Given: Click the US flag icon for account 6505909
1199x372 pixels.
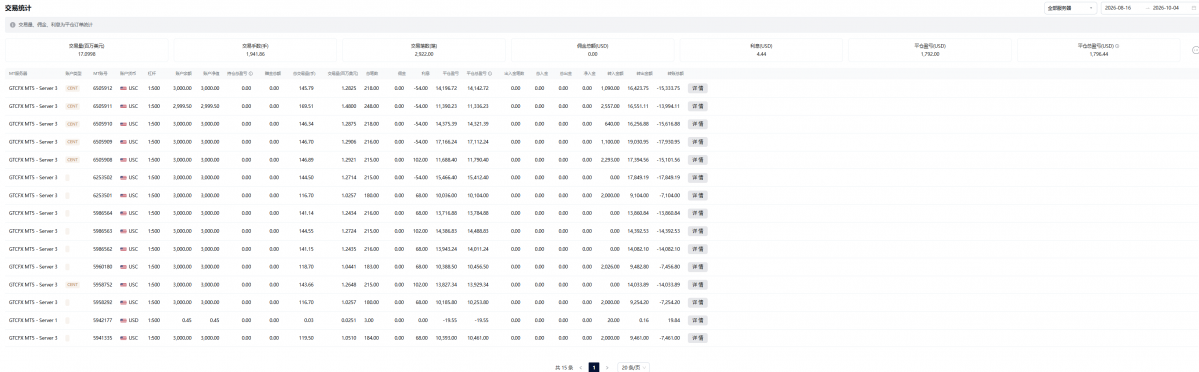Looking at the screenshot, I should pyautogui.click(x=123, y=142).
